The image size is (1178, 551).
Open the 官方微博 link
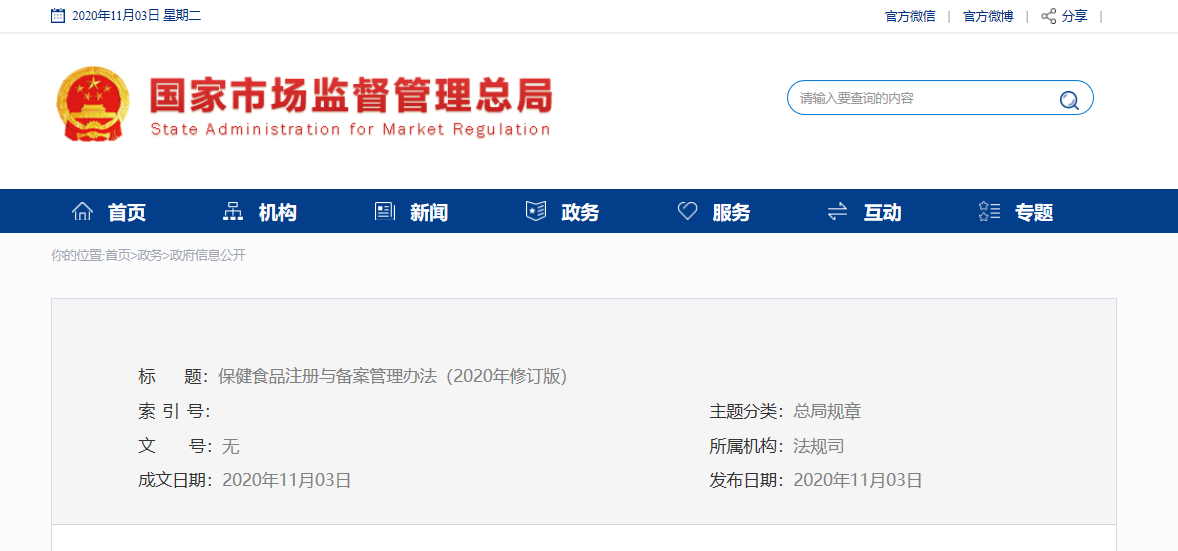pos(988,17)
